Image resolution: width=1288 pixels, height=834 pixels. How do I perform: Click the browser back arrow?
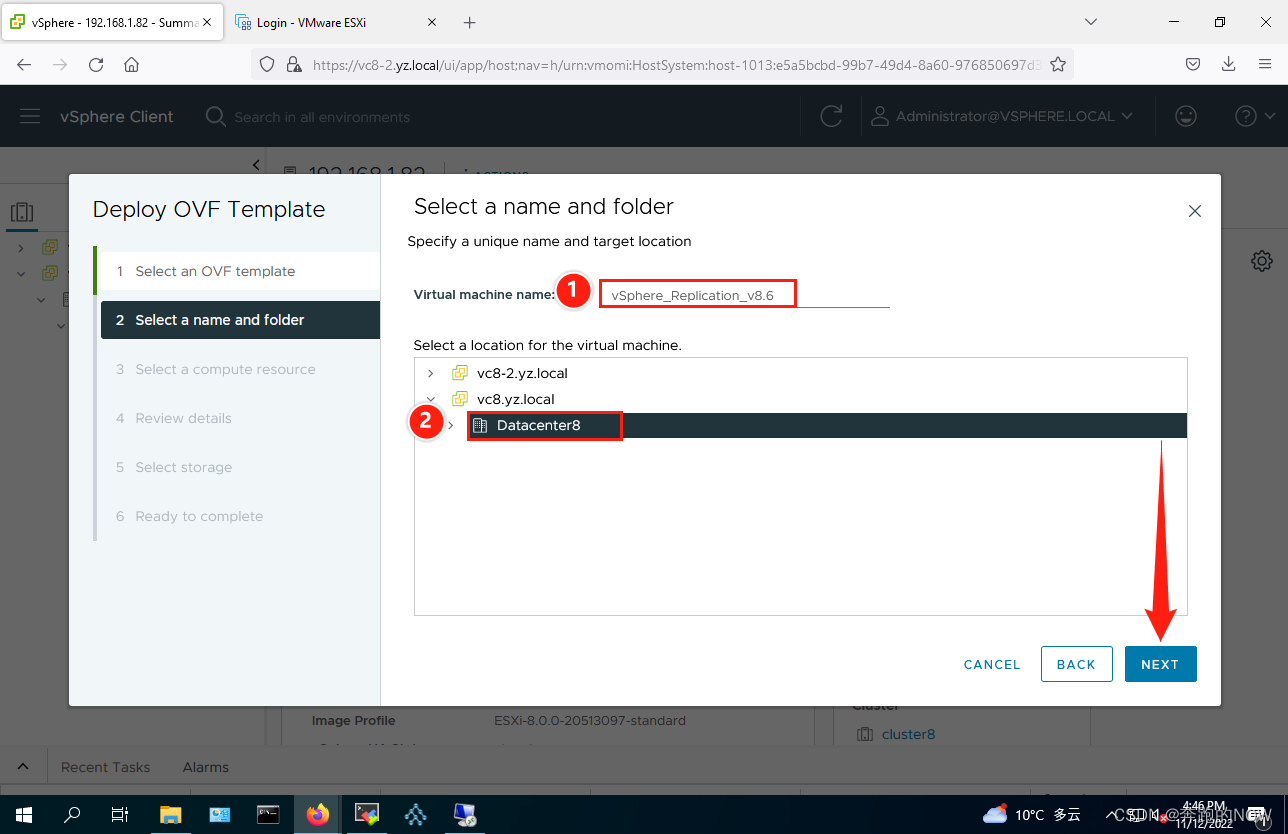pos(24,64)
